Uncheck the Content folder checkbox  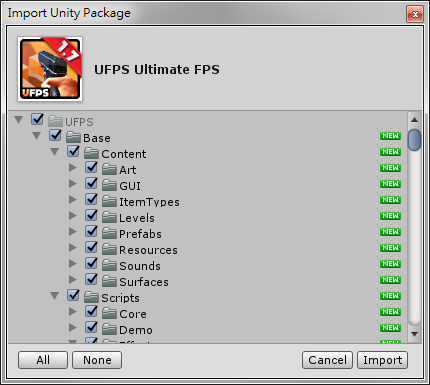click(x=73, y=151)
